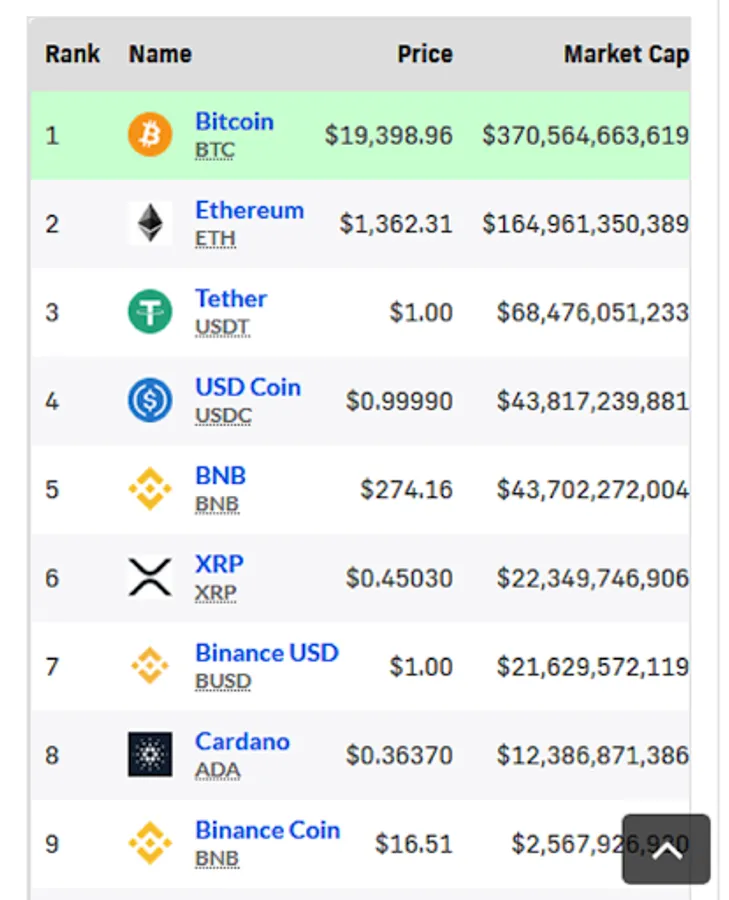Viewport: 729px width, 900px height.
Task: Click the Binance Coin logo in row 9
Action: [150, 843]
